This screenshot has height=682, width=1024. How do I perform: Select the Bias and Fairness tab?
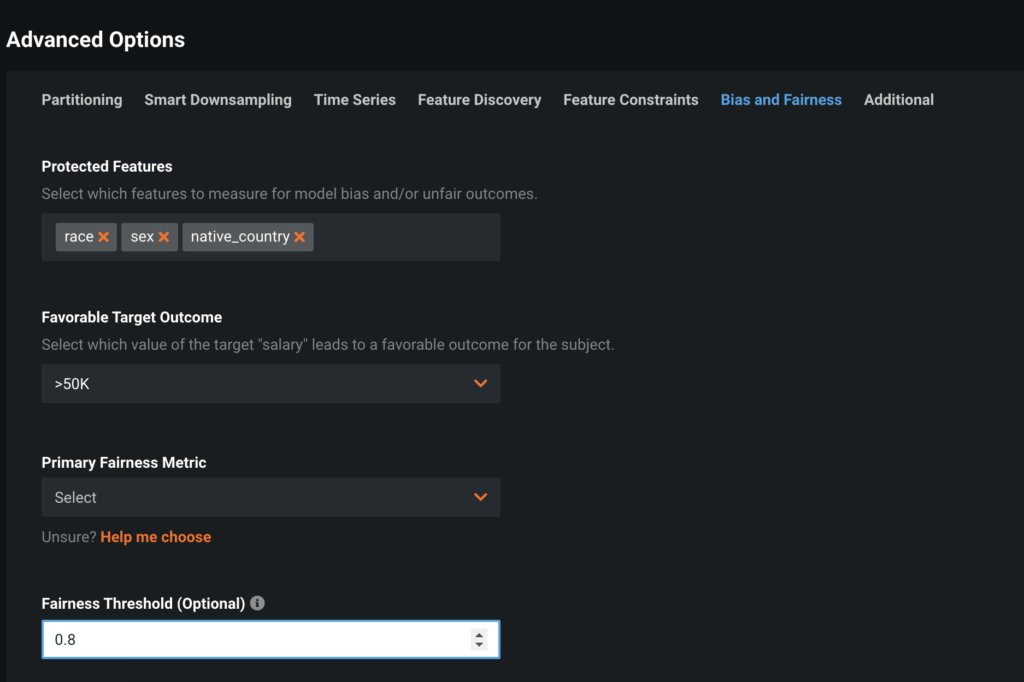point(781,100)
